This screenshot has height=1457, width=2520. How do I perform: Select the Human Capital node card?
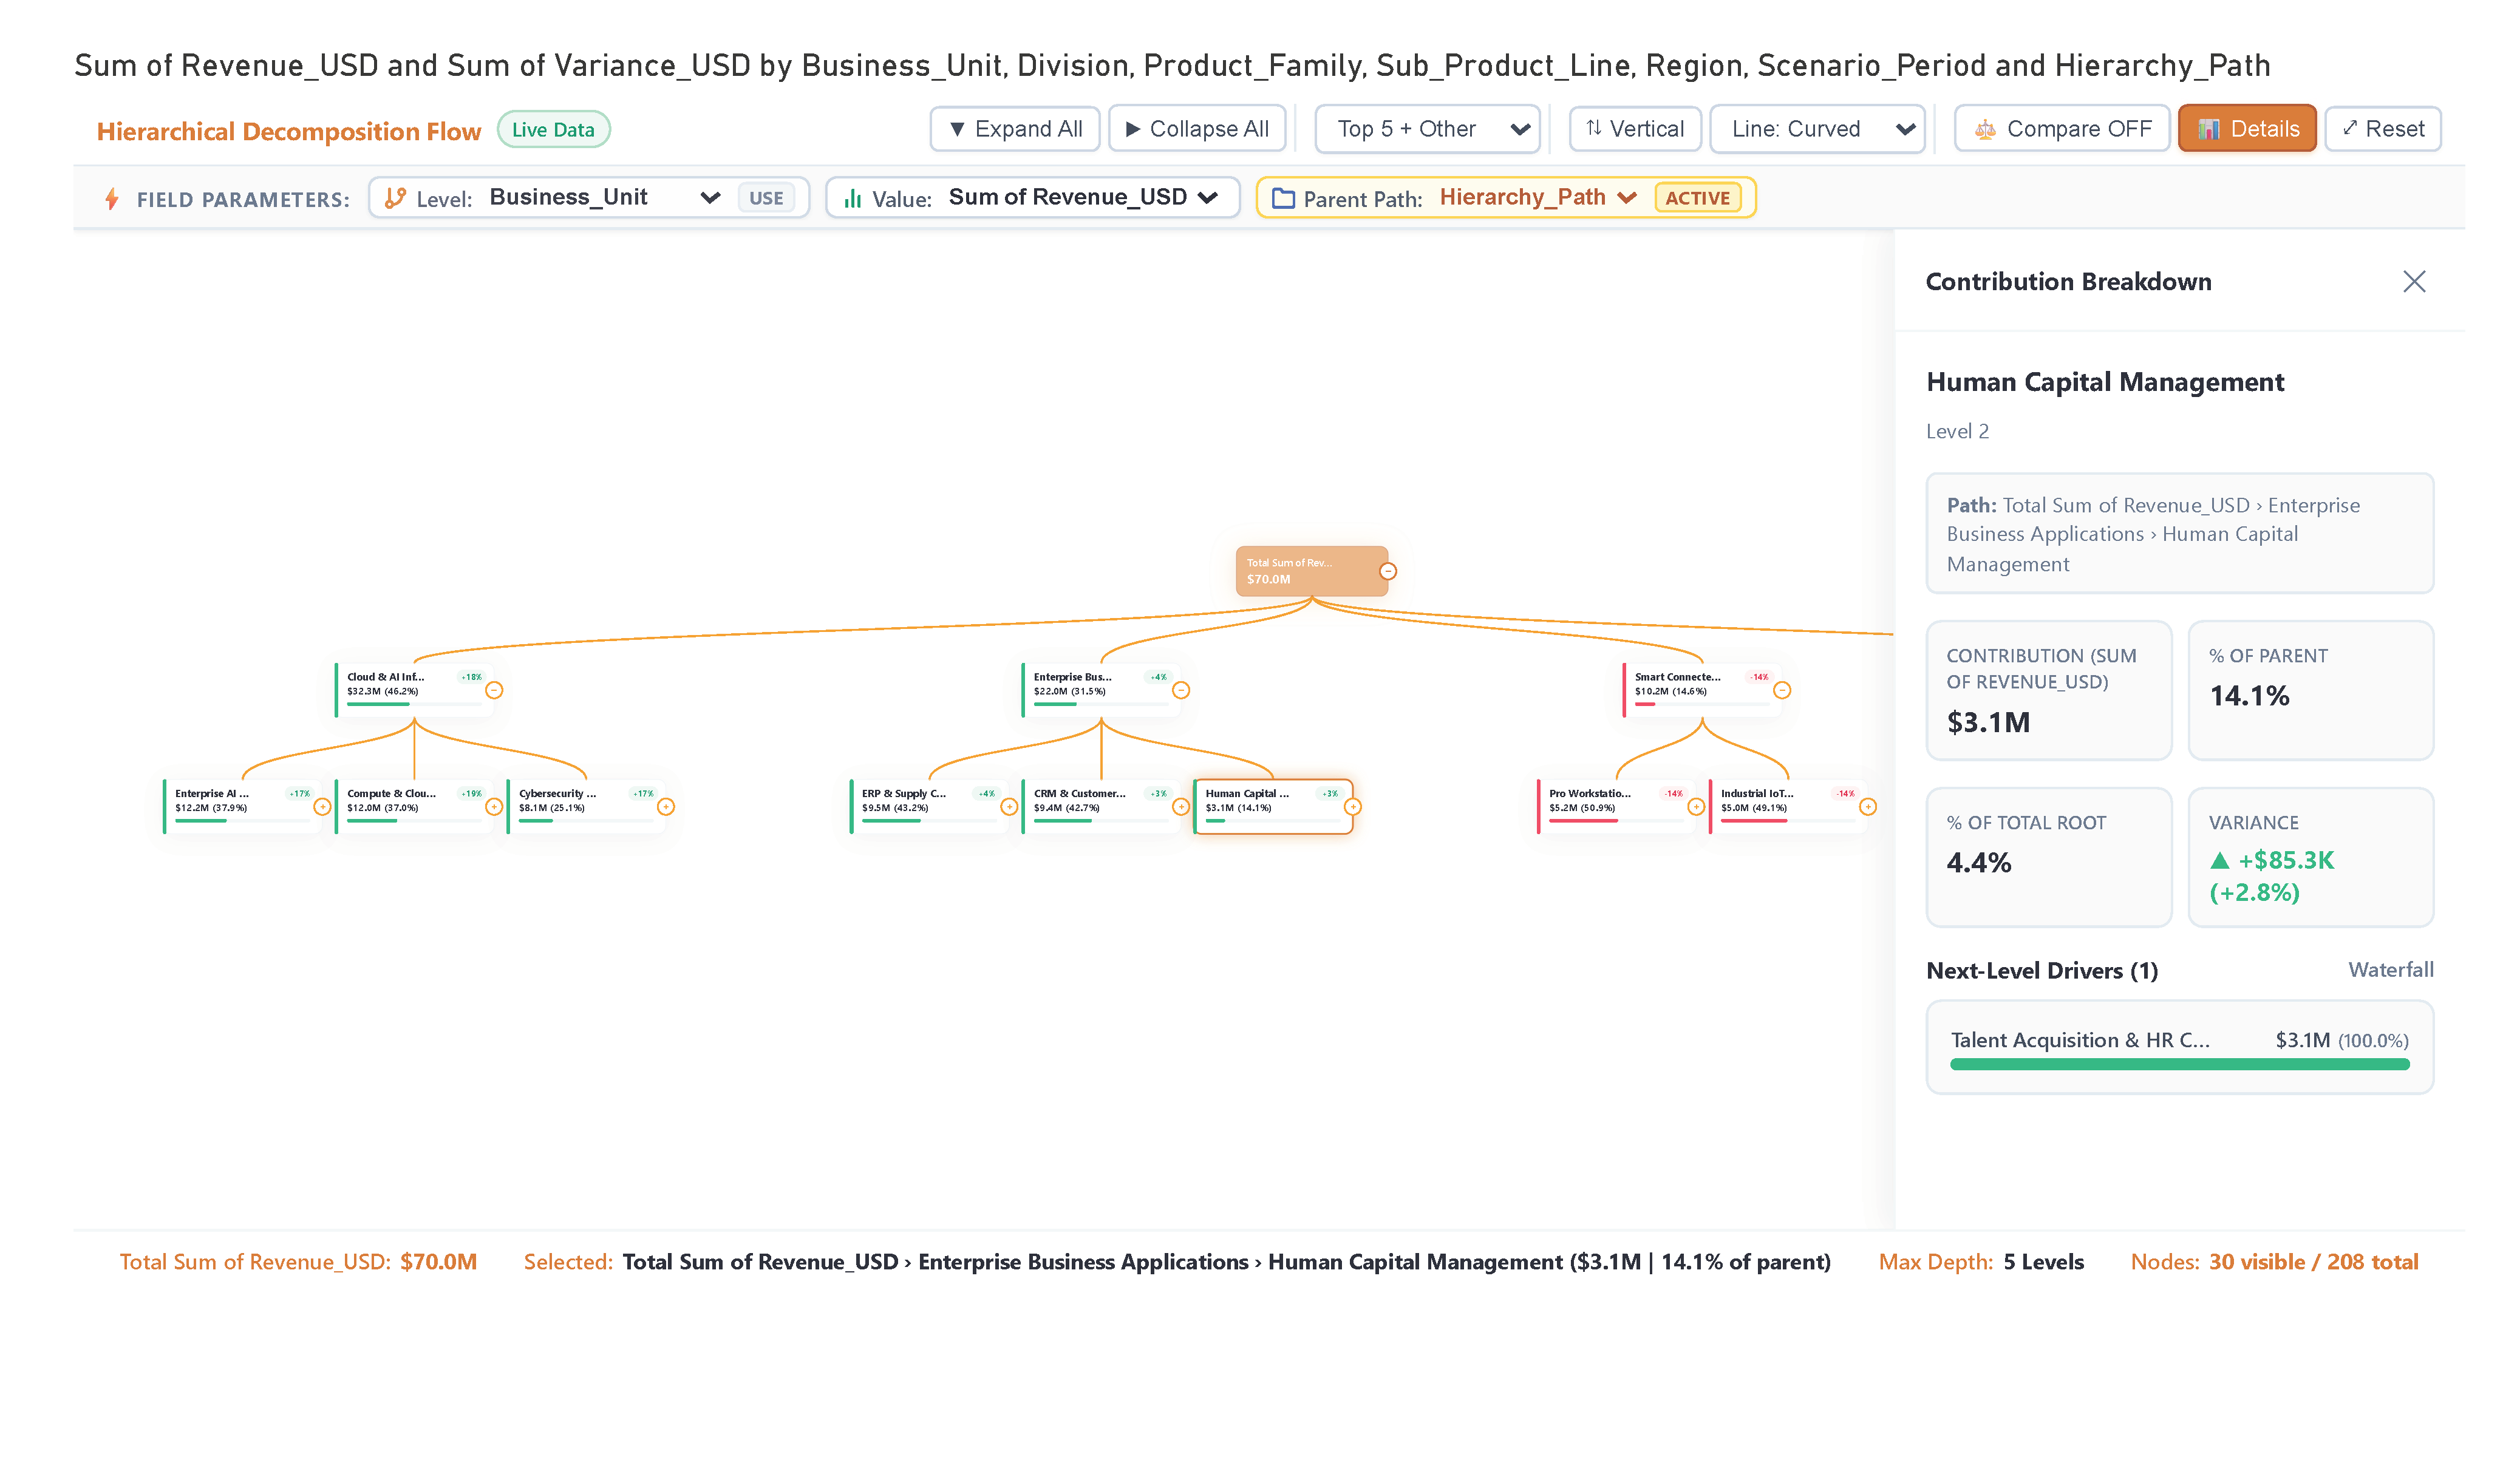point(1273,807)
